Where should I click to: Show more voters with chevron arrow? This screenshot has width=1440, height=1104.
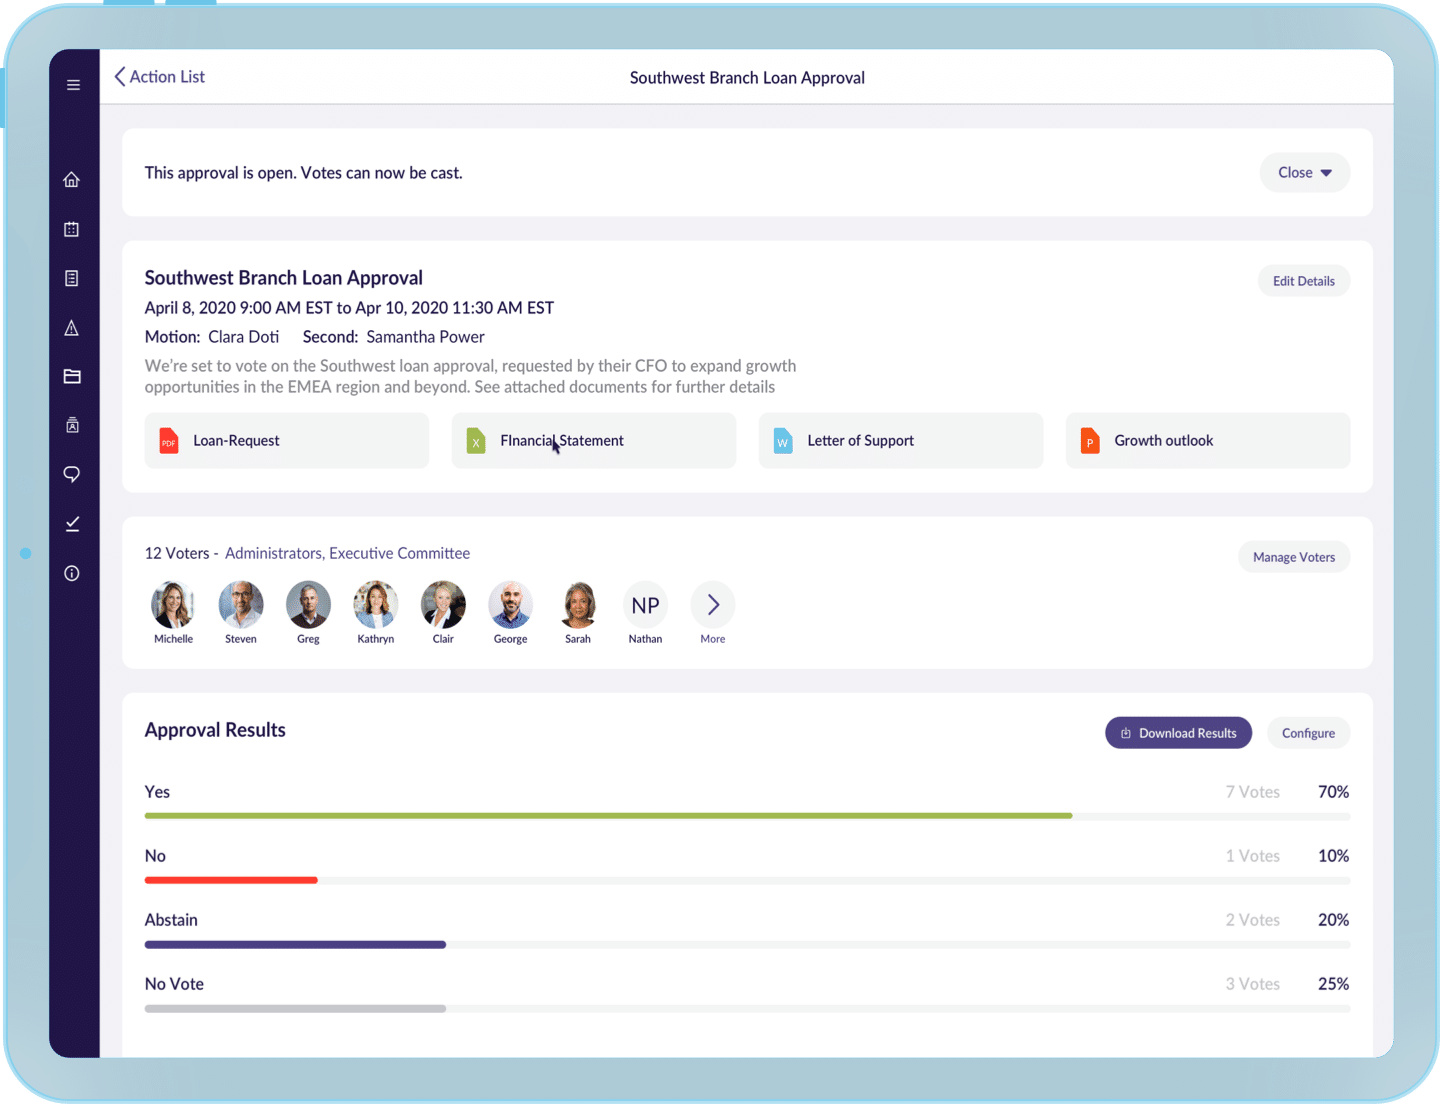[x=713, y=605]
